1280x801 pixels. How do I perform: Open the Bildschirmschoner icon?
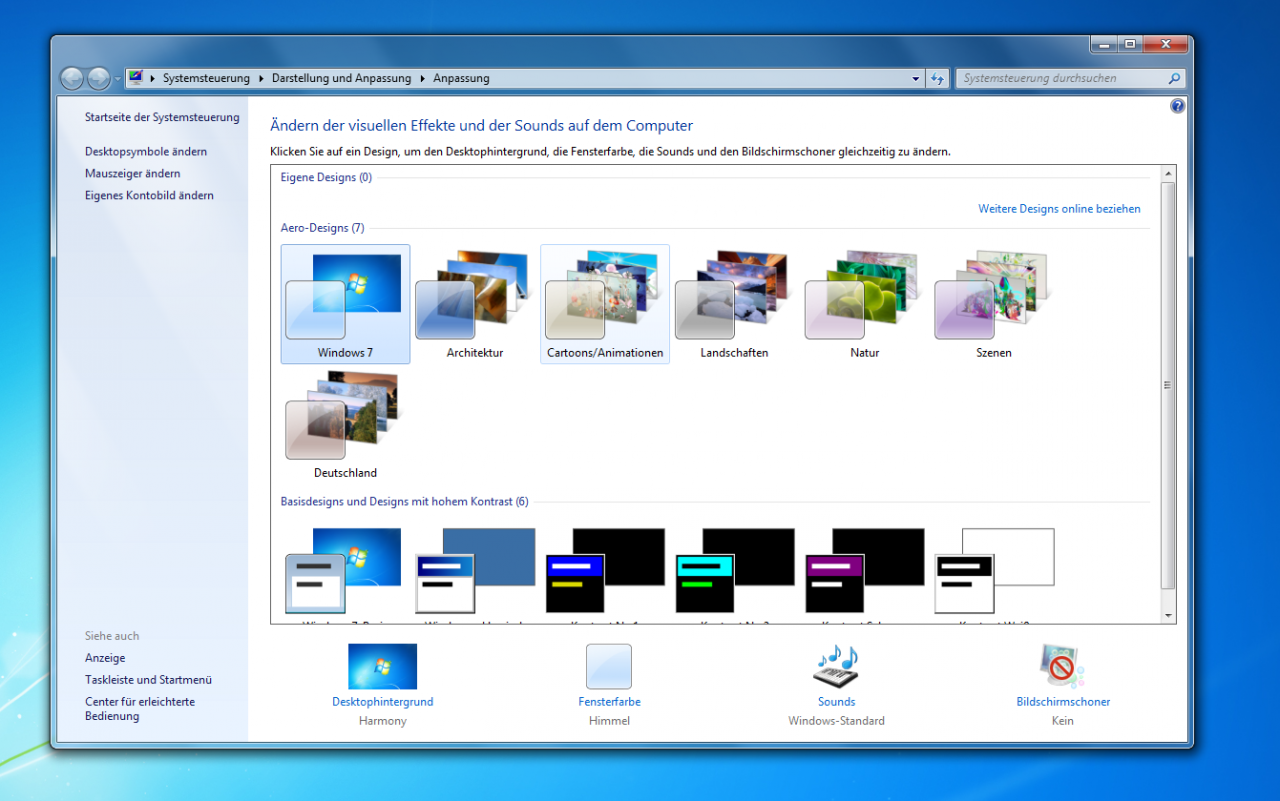click(1062, 666)
